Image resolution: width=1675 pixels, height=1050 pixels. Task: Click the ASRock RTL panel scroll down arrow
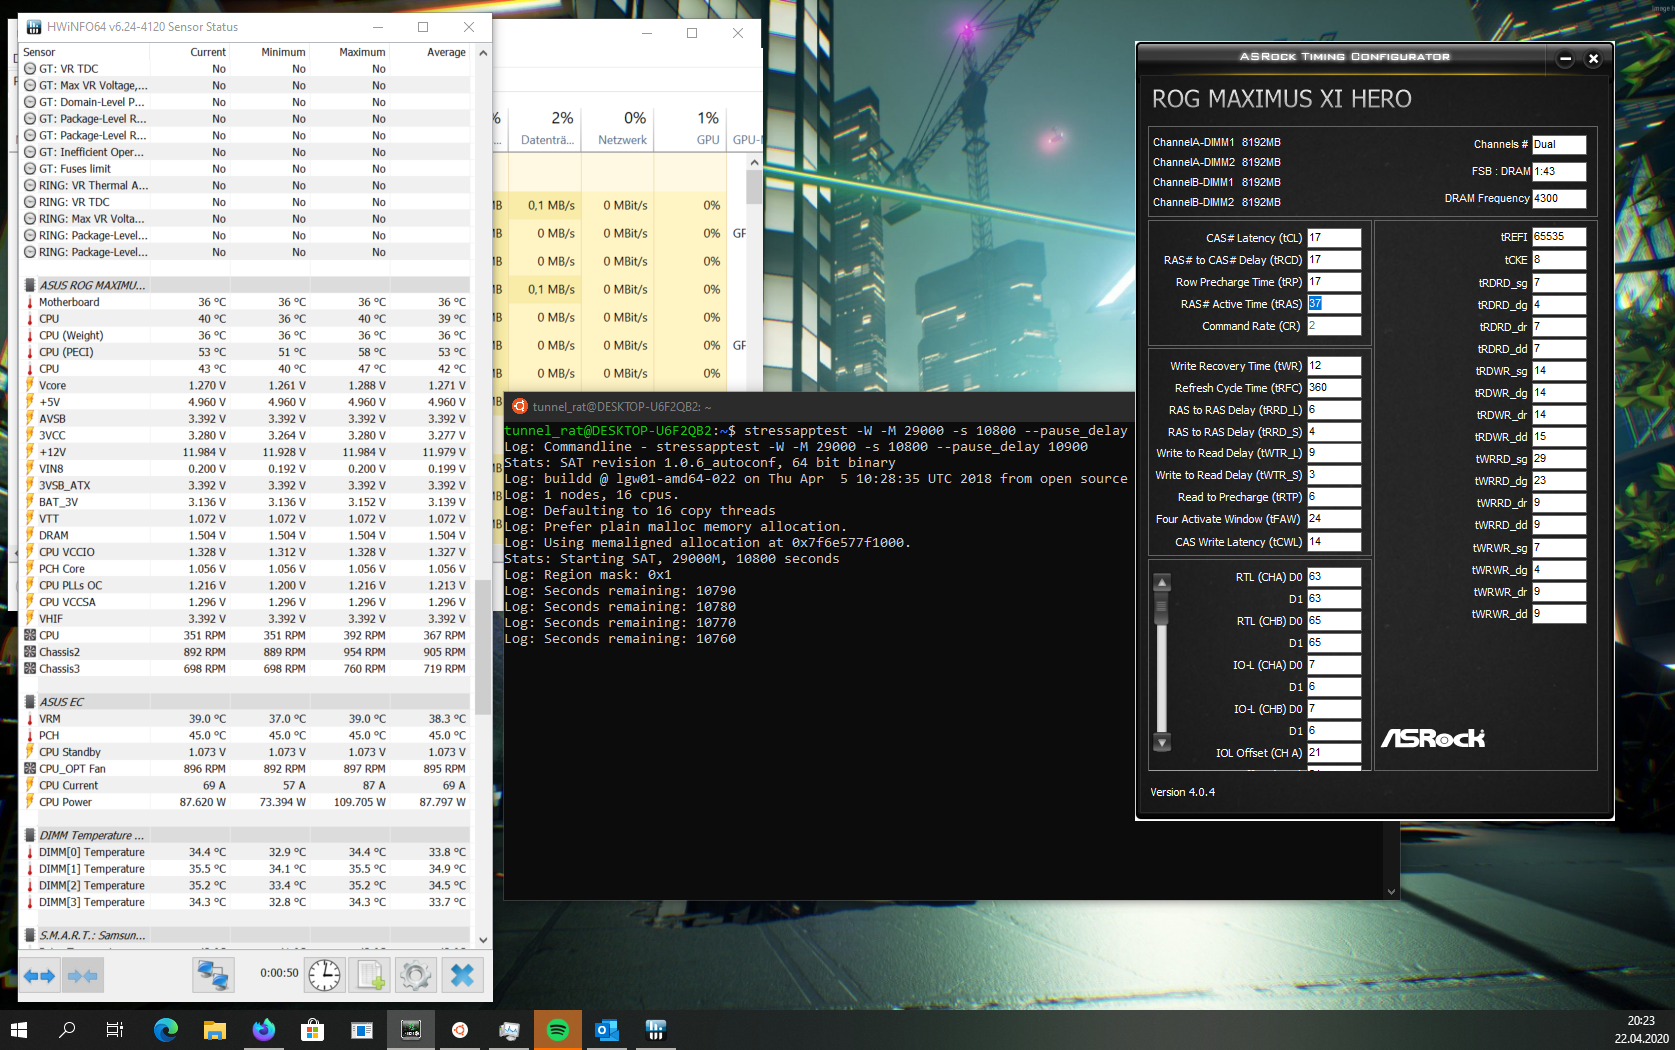click(x=1162, y=742)
